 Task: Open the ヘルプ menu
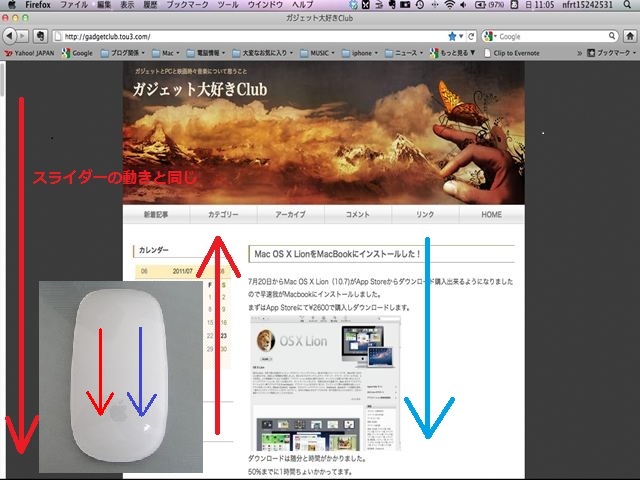point(303,5)
